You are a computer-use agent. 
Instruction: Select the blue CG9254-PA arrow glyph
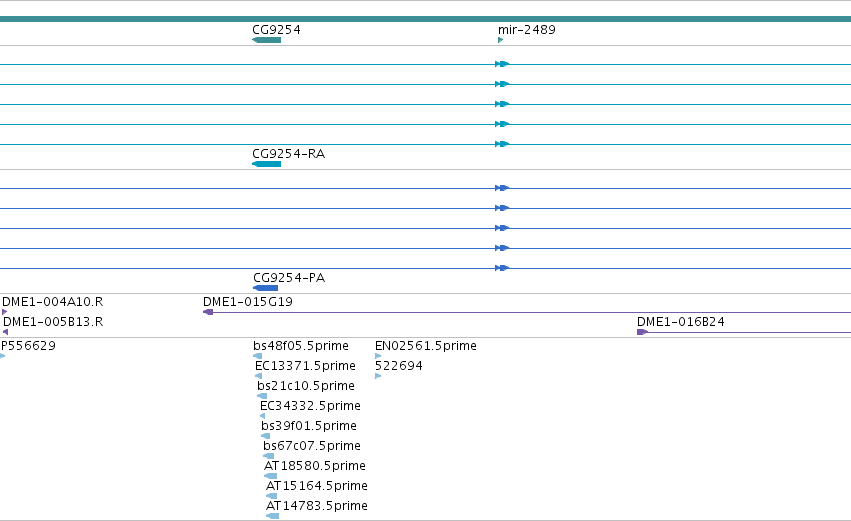click(265, 288)
